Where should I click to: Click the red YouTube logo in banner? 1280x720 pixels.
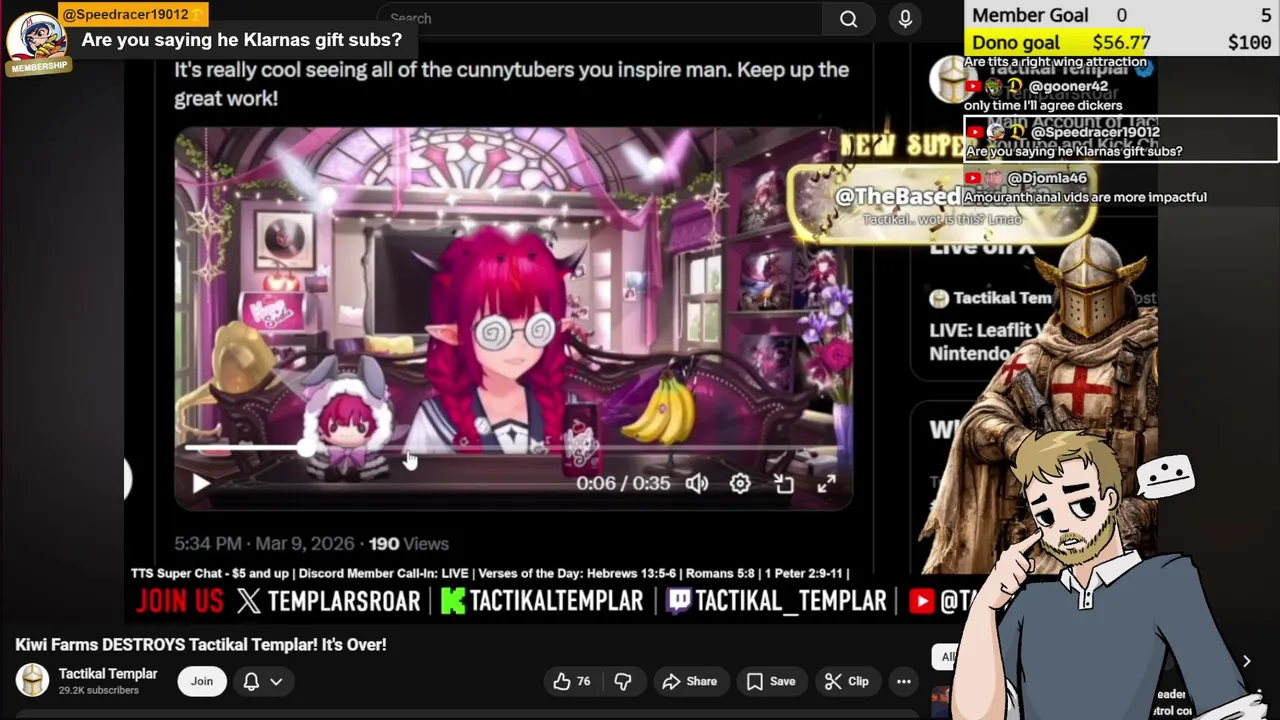922,600
